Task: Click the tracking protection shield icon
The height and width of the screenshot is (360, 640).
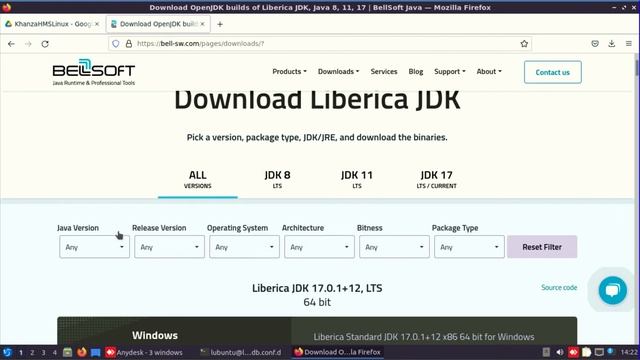Action: tap(116, 44)
